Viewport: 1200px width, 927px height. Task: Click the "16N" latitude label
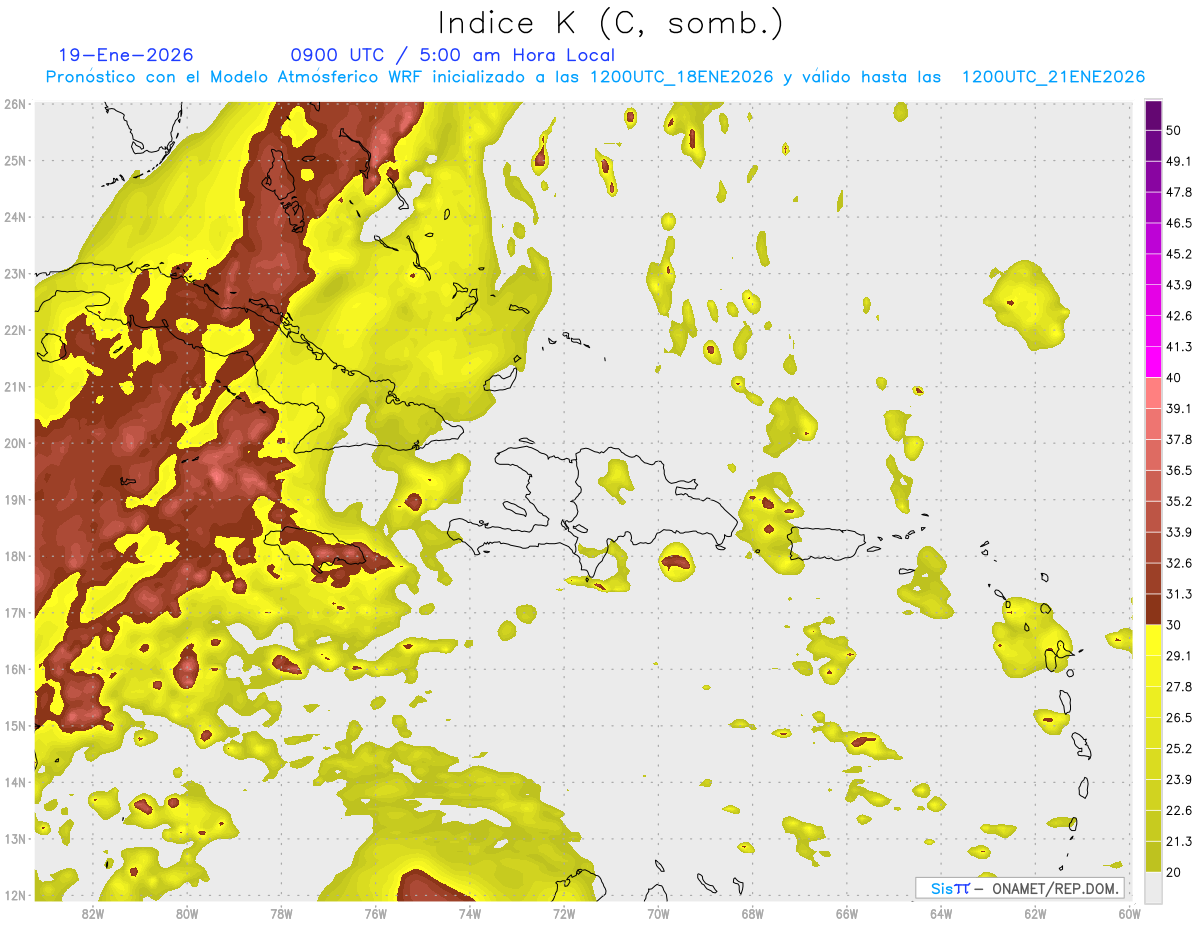click(x=16, y=669)
